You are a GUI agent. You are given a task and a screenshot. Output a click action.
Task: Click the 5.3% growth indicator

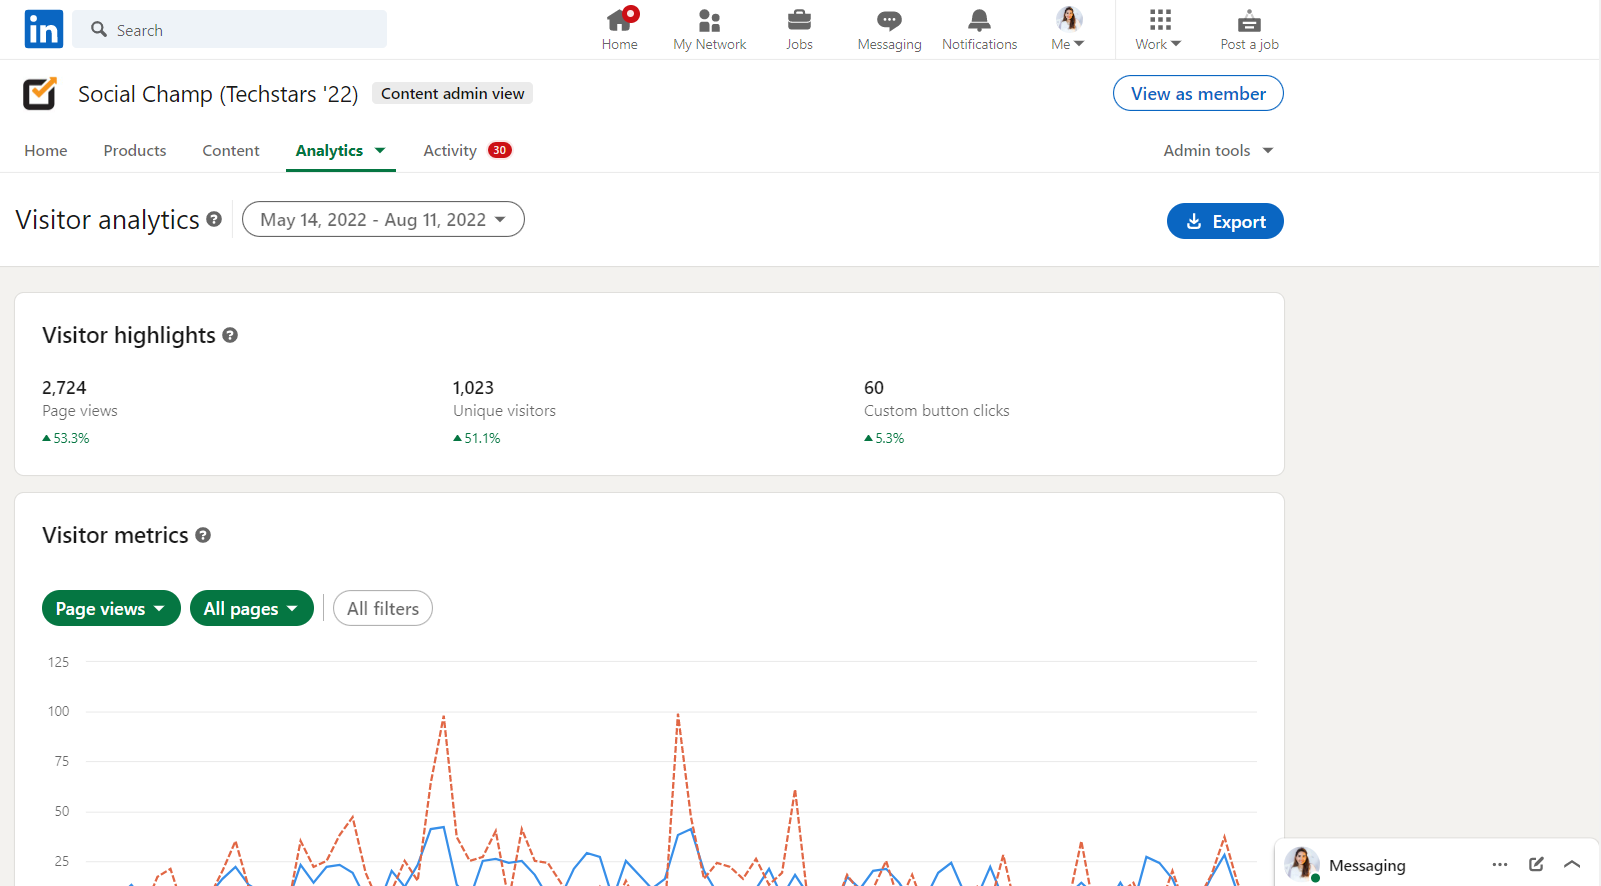[884, 438]
